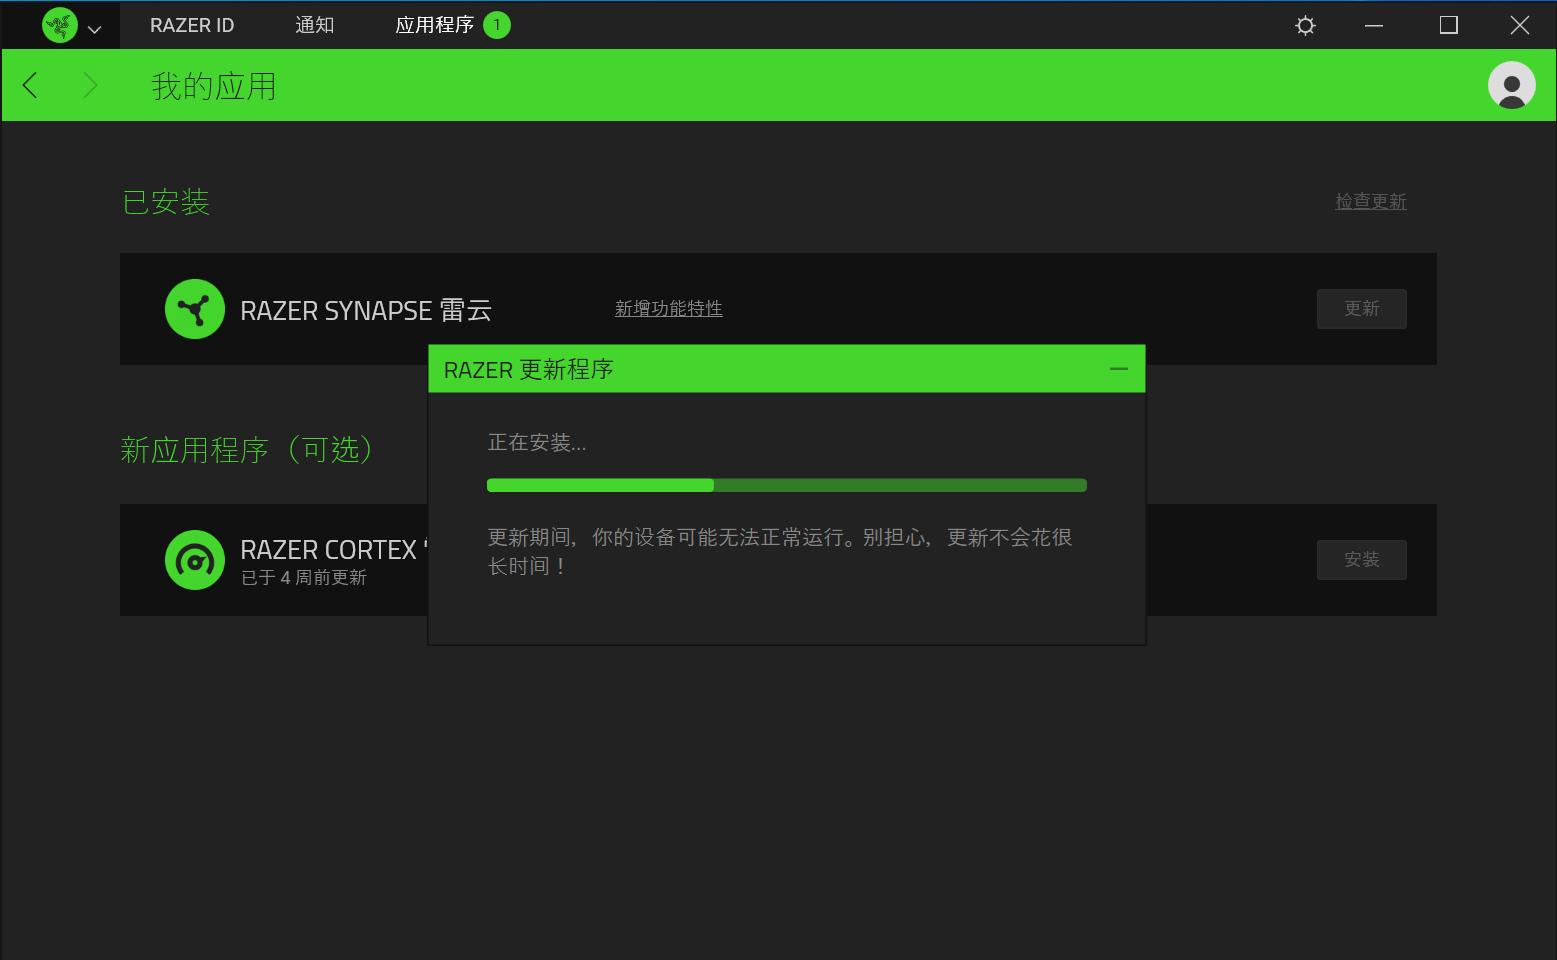
Task: Expand the Razer logo dropdown arrow
Action: pyautogui.click(x=95, y=29)
